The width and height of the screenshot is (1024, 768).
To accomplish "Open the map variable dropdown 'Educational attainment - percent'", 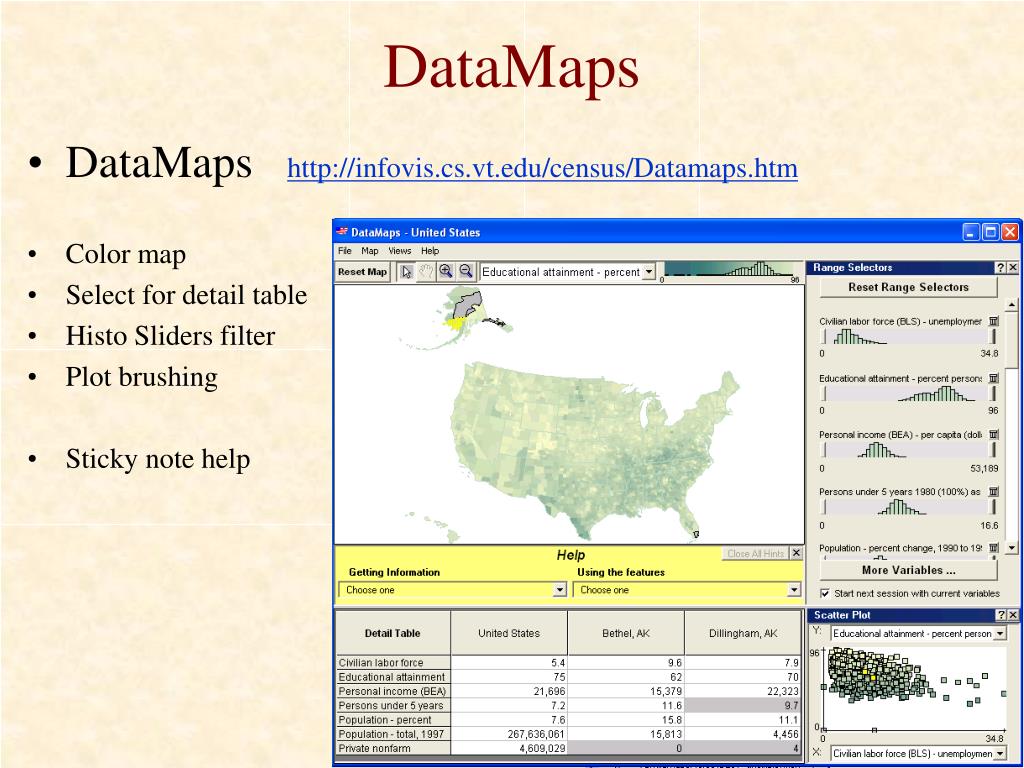I will click(568, 272).
